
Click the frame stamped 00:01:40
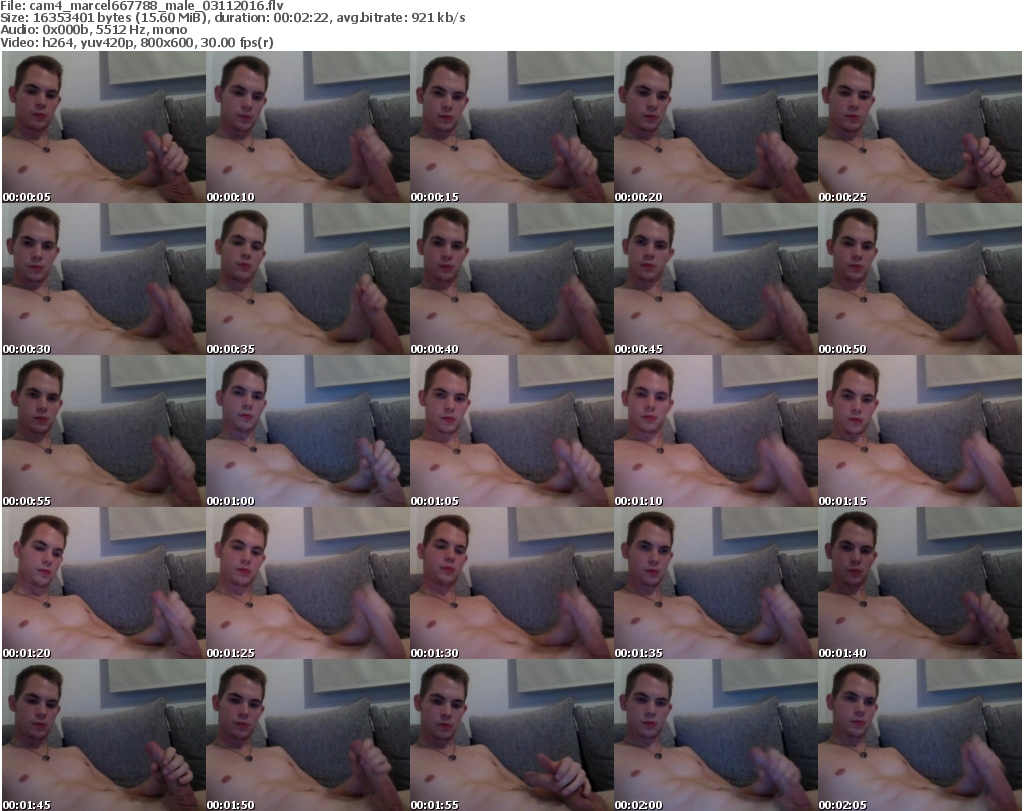(920, 583)
